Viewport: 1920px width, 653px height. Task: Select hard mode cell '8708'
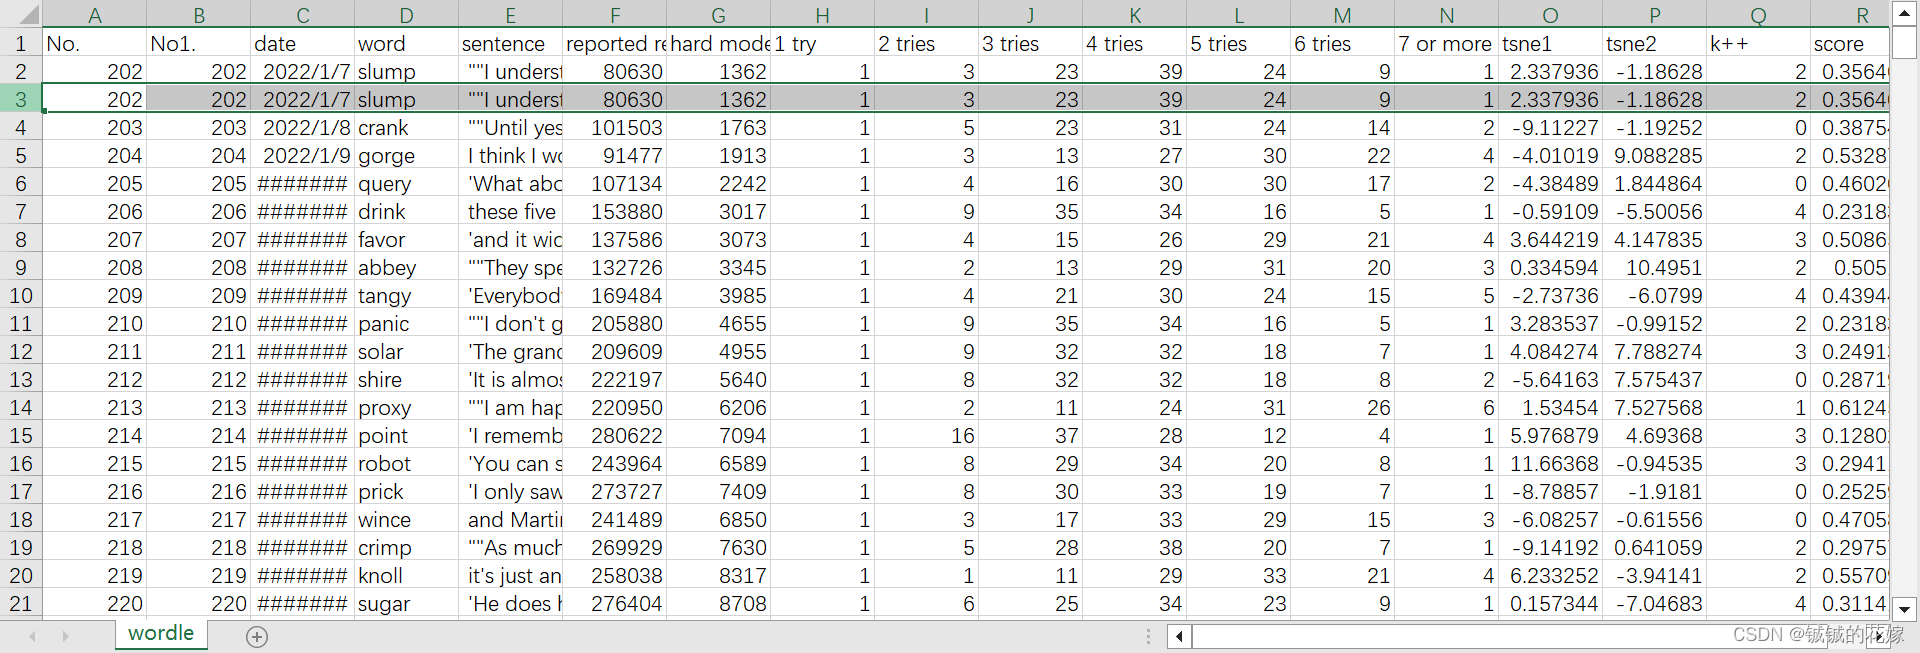[x=719, y=603]
